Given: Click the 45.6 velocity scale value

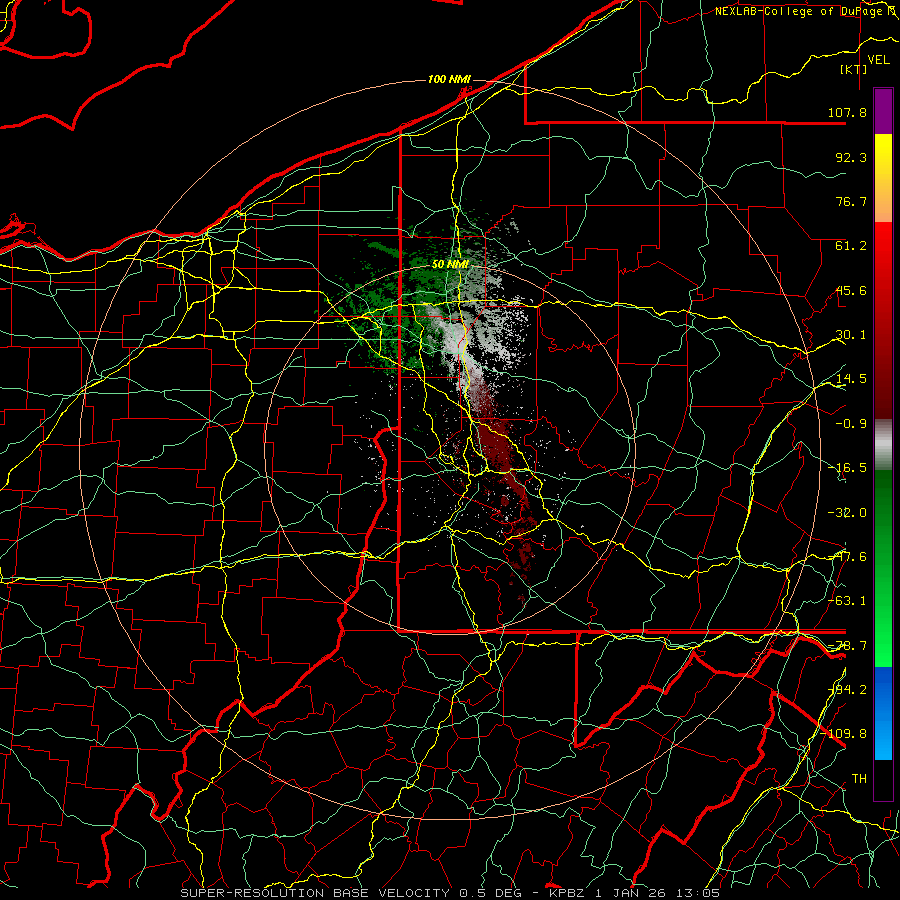Looking at the screenshot, I should pos(851,290).
